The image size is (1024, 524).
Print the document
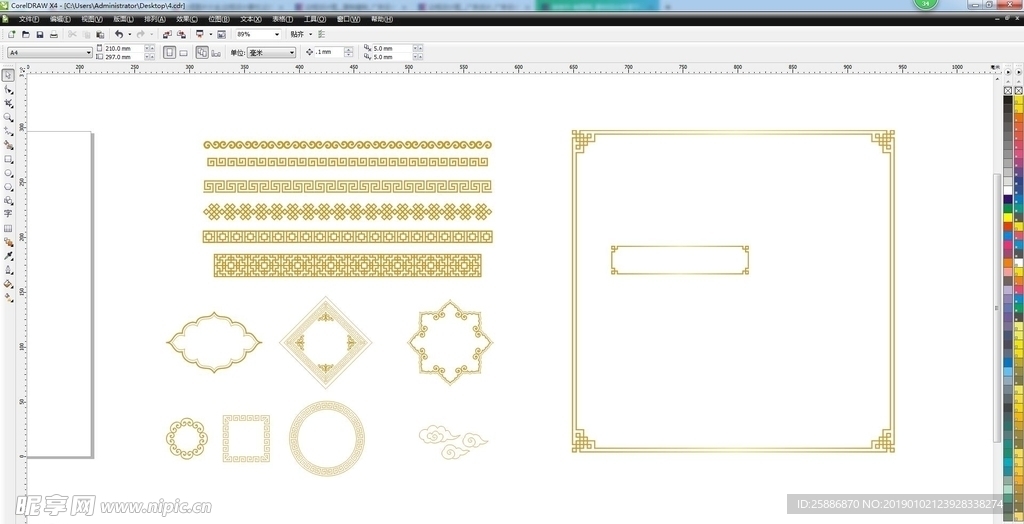[54, 34]
